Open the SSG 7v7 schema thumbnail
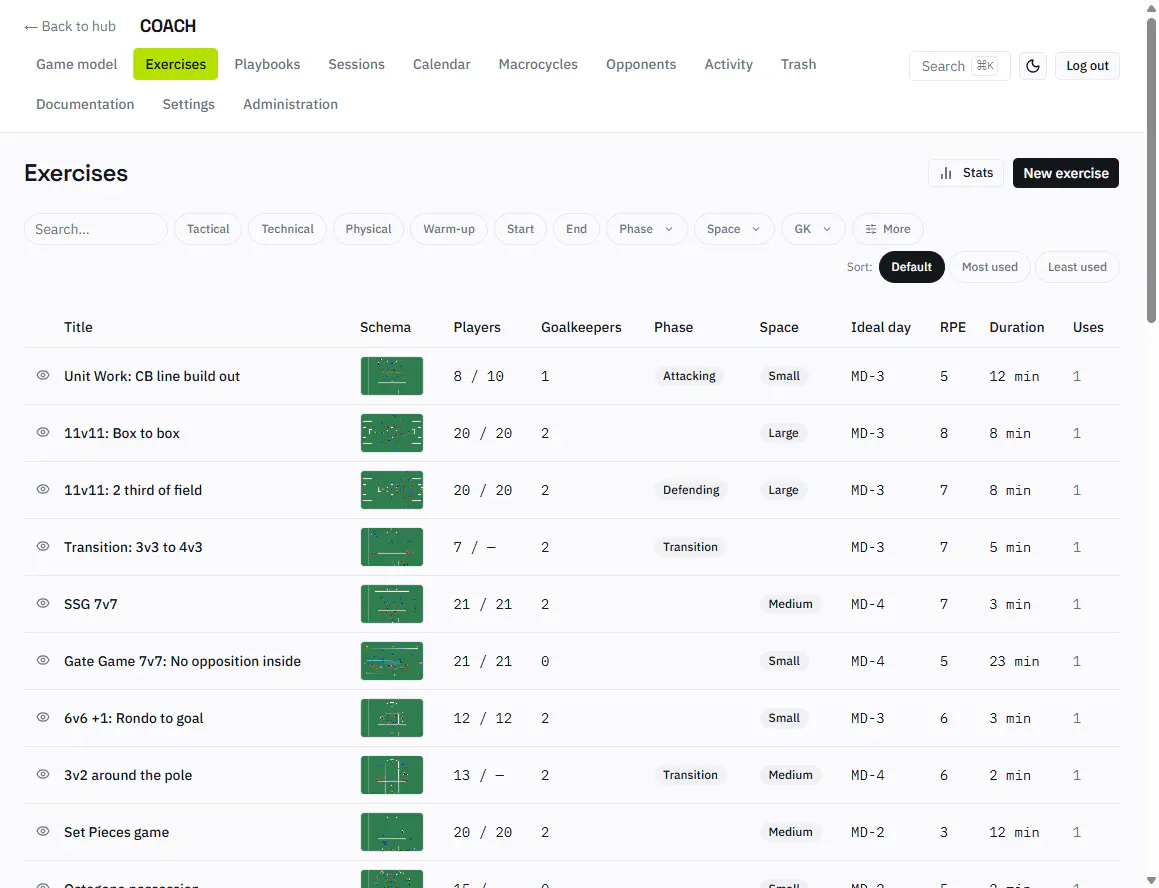The width and height of the screenshot is (1159, 888). point(392,603)
